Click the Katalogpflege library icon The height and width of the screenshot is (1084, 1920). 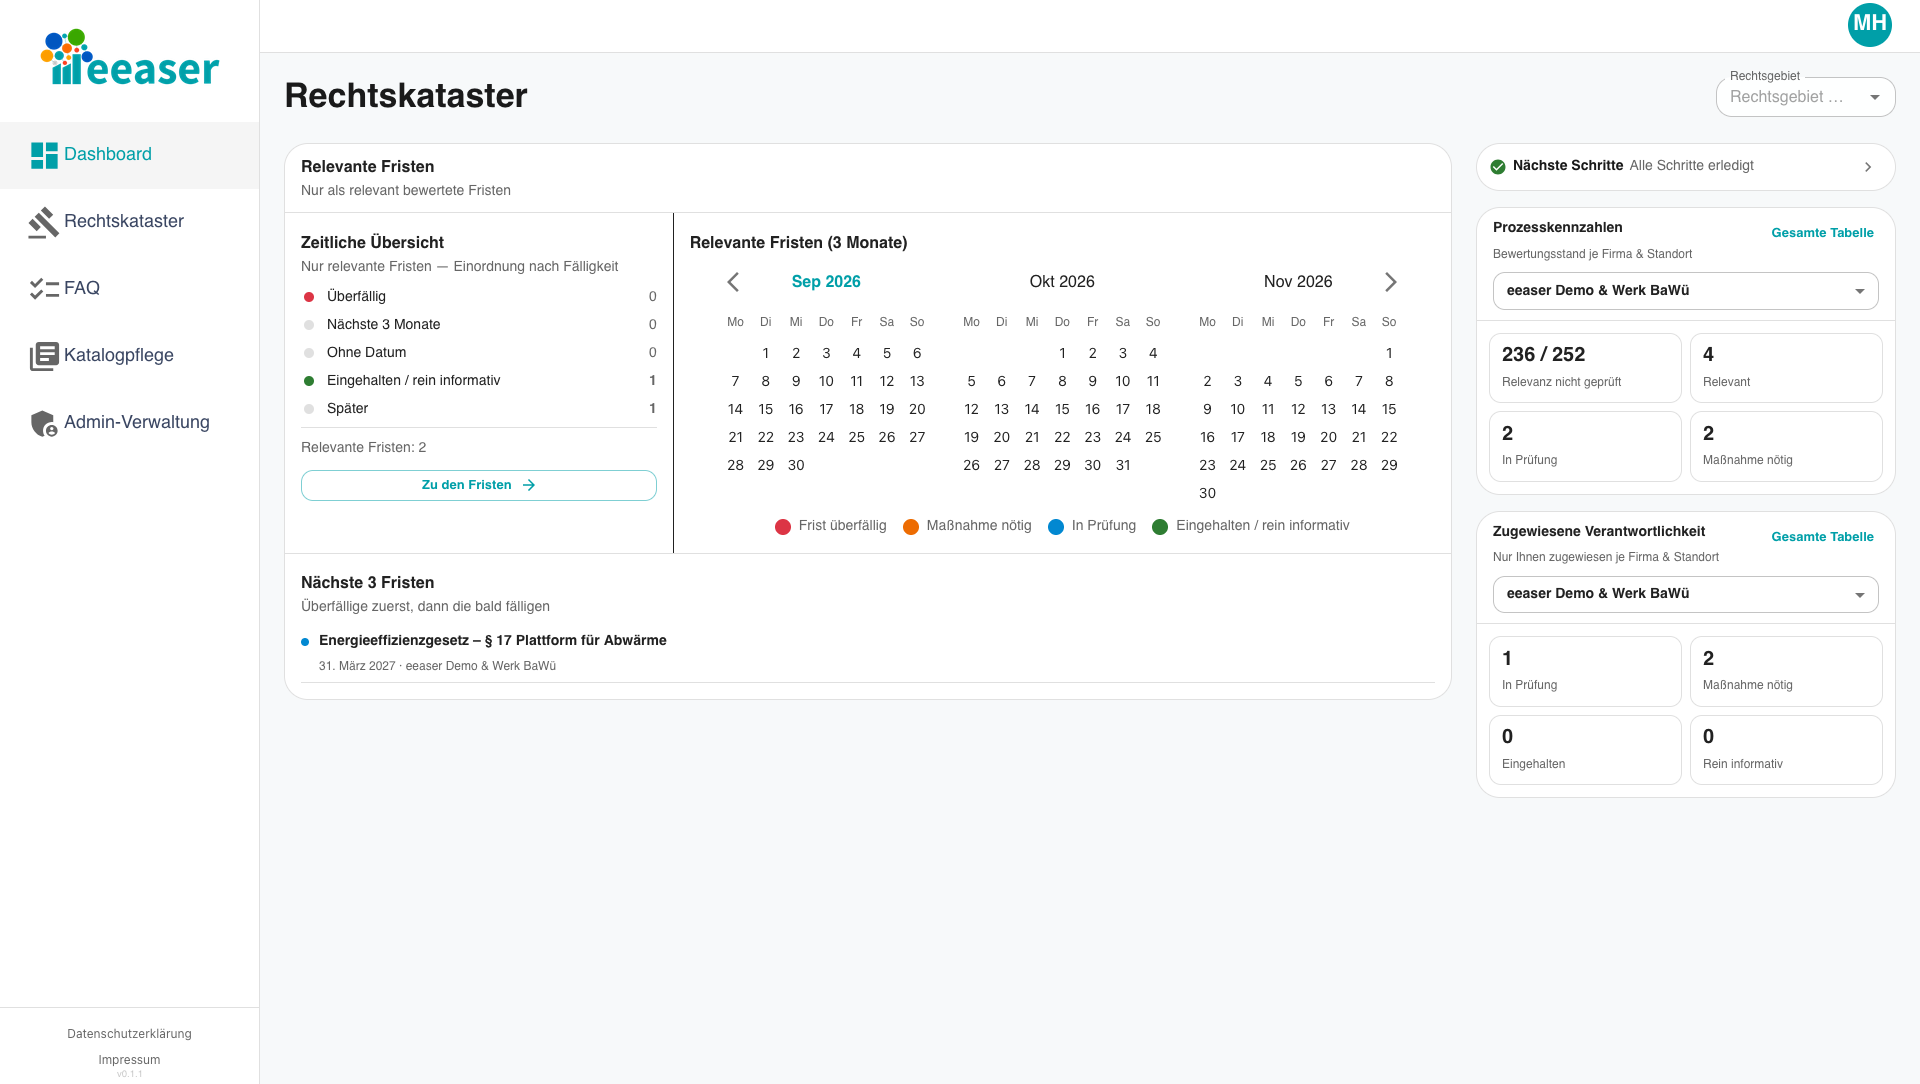click(44, 356)
